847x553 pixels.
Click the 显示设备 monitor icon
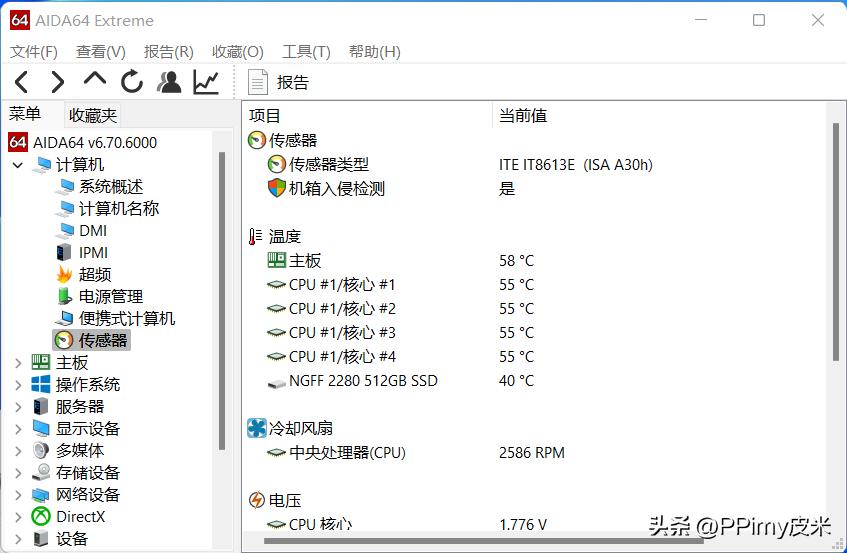(x=41, y=428)
